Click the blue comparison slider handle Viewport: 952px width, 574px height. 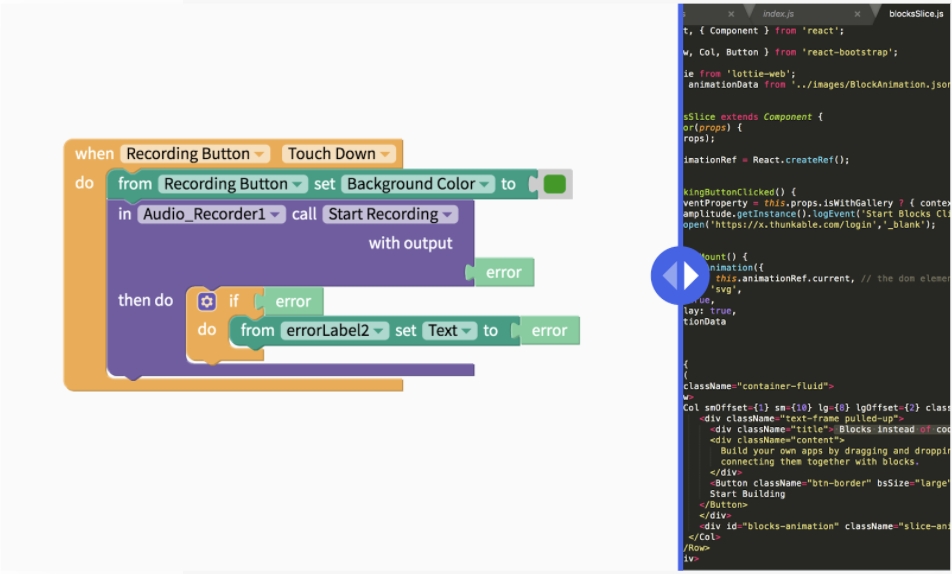point(681,274)
